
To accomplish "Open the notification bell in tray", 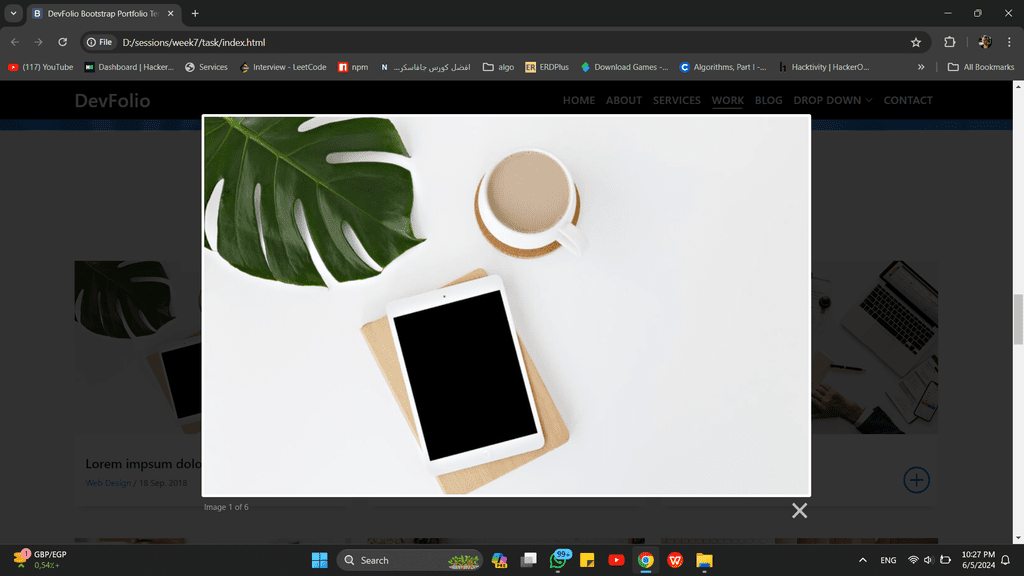I will (1006, 560).
